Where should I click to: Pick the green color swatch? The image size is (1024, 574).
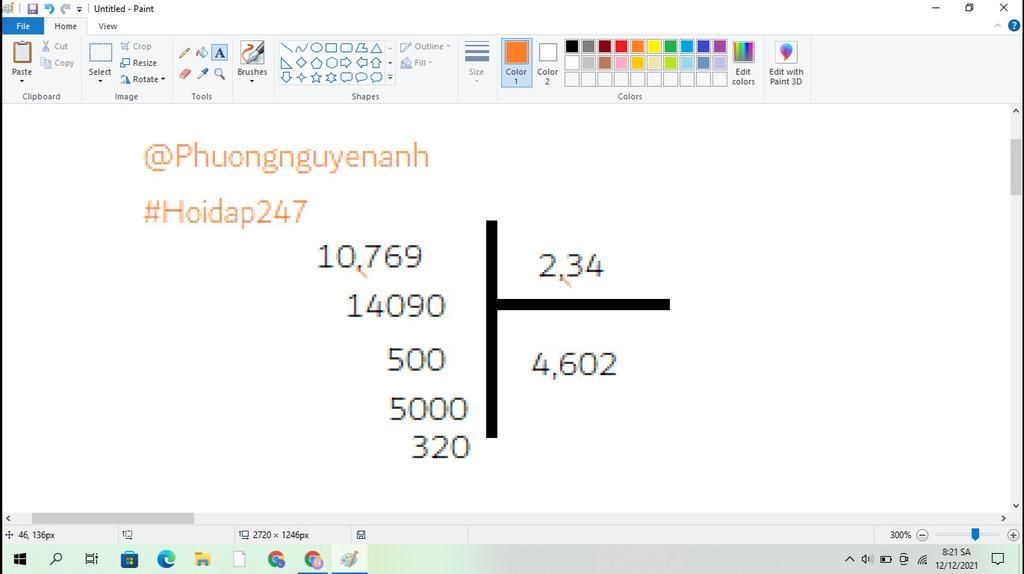coord(671,46)
